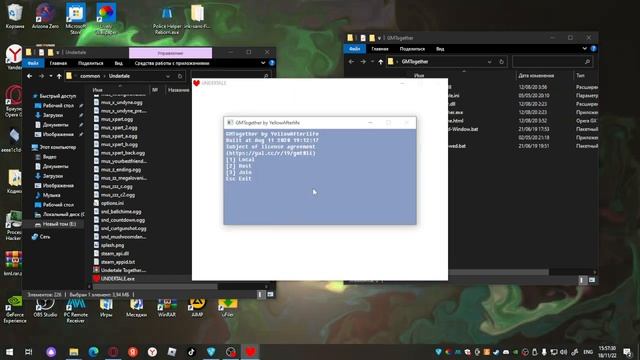Open GeForce Experience desktop shortcut

coord(15,310)
